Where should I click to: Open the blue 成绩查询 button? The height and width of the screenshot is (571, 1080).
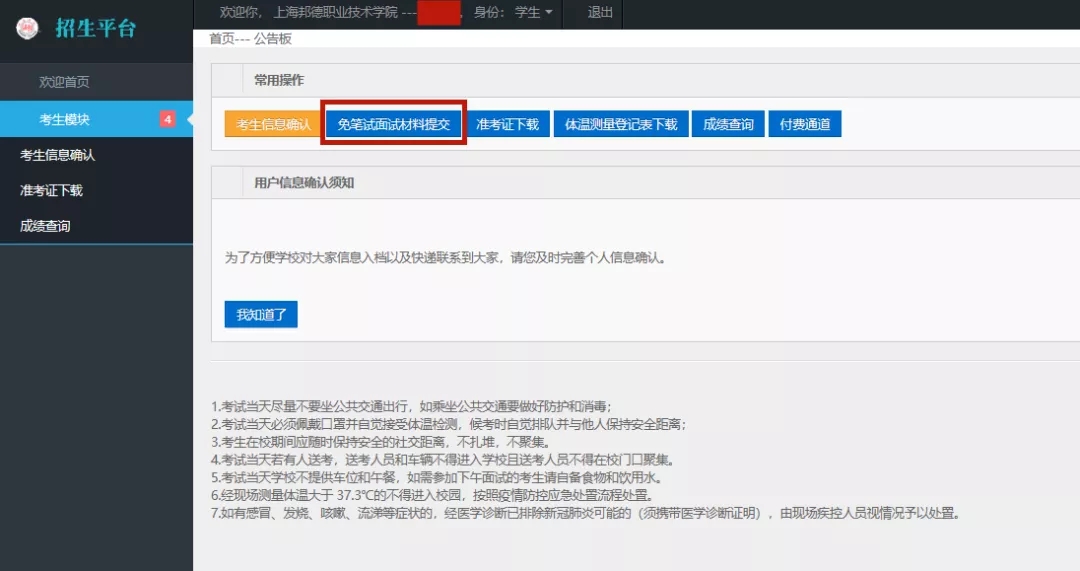(727, 125)
